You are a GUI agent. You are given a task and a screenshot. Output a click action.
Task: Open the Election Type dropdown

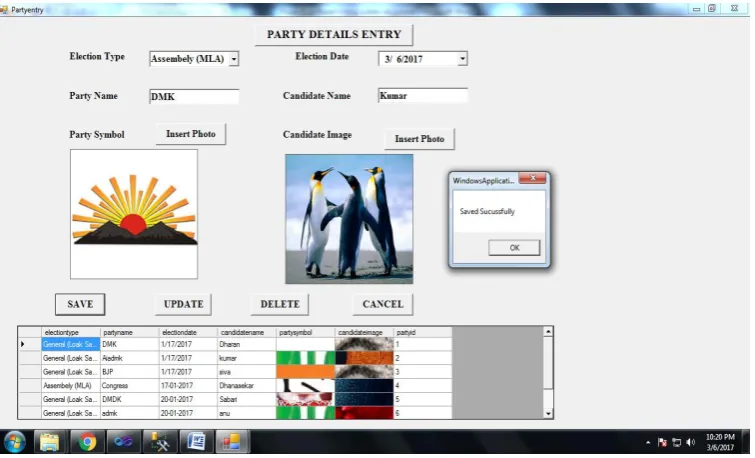[x=234, y=59]
